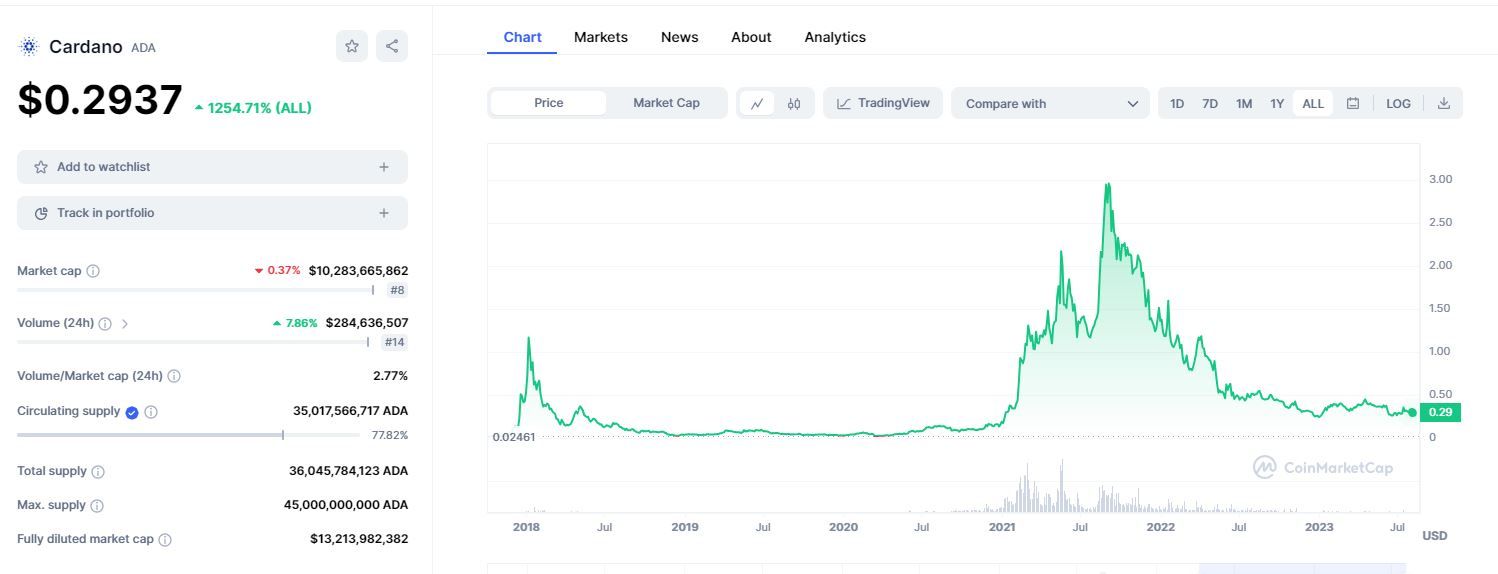Image resolution: width=1498 pixels, height=574 pixels.
Task: Click the circulating supply progress bar
Action: (x=188, y=435)
